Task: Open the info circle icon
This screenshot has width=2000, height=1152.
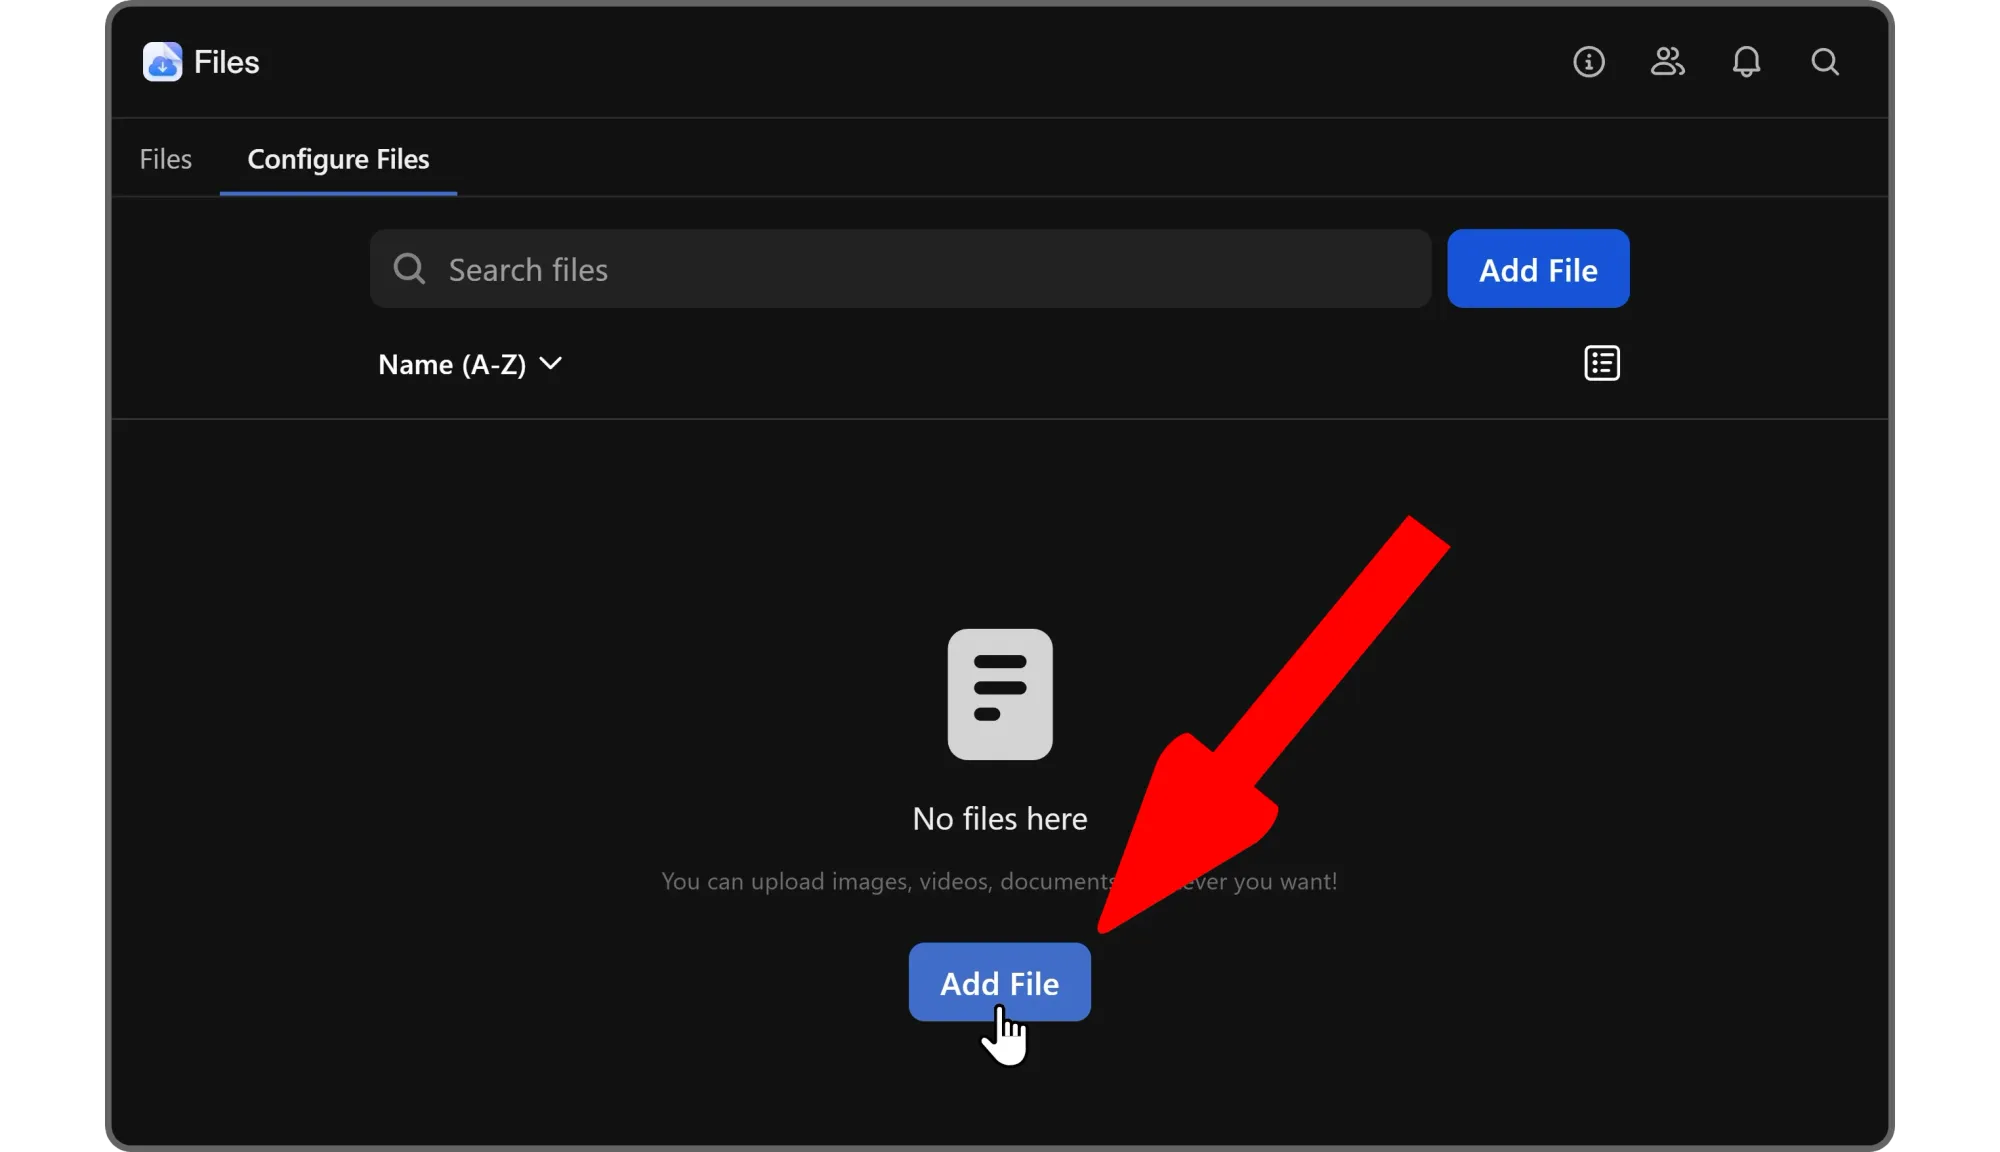Action: coord(1588,62)
